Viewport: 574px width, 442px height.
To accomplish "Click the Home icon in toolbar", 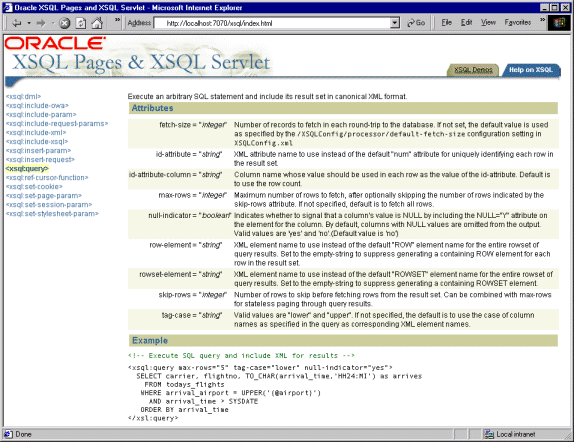I will click(97, 23).
